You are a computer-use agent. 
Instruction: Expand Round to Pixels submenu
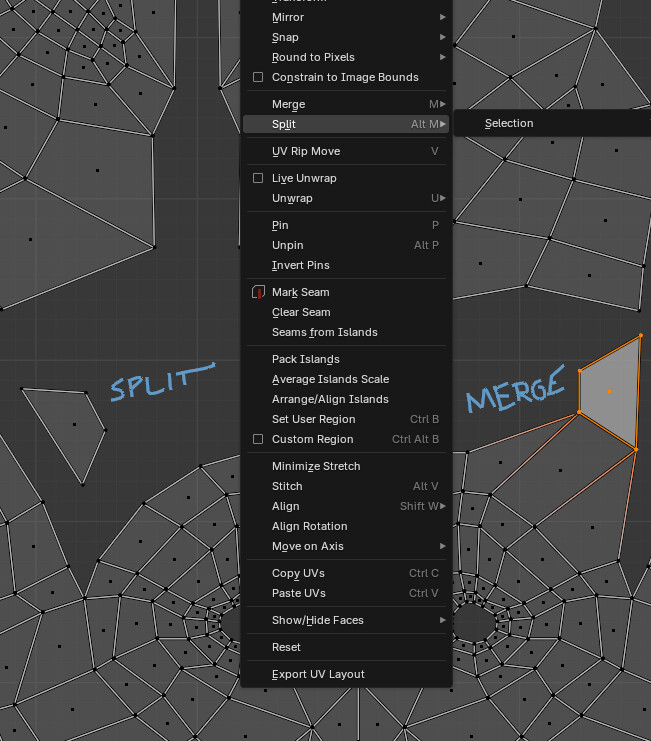coord(346,57)
